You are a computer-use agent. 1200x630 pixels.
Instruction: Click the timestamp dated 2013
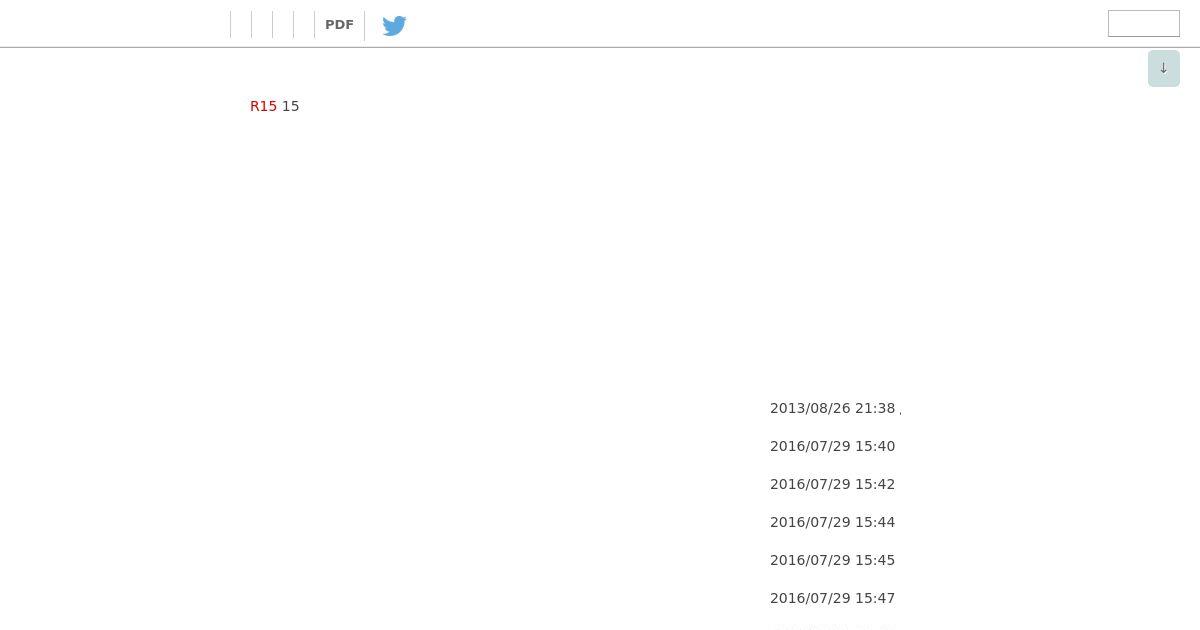tap(832, 408)
